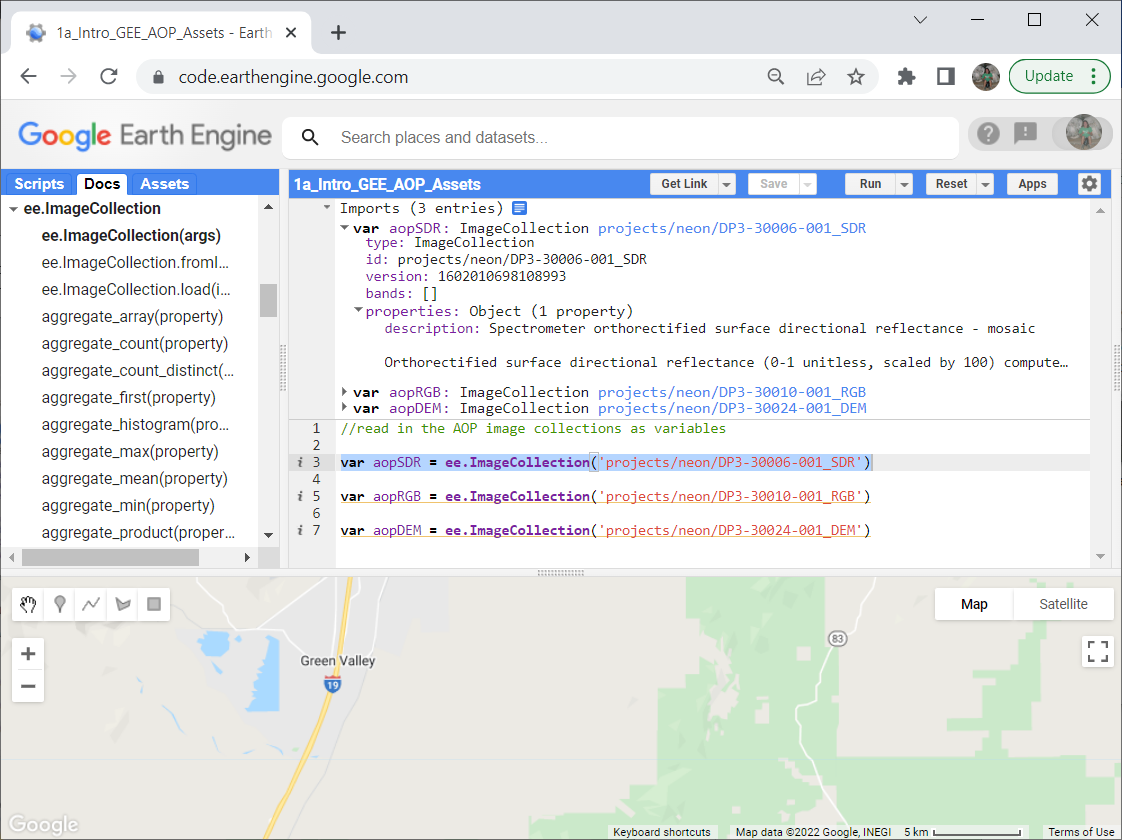Click the Get Link button
Viewport: 1122px width, 840px height.
pyautogui.click(x=683, y=184)
